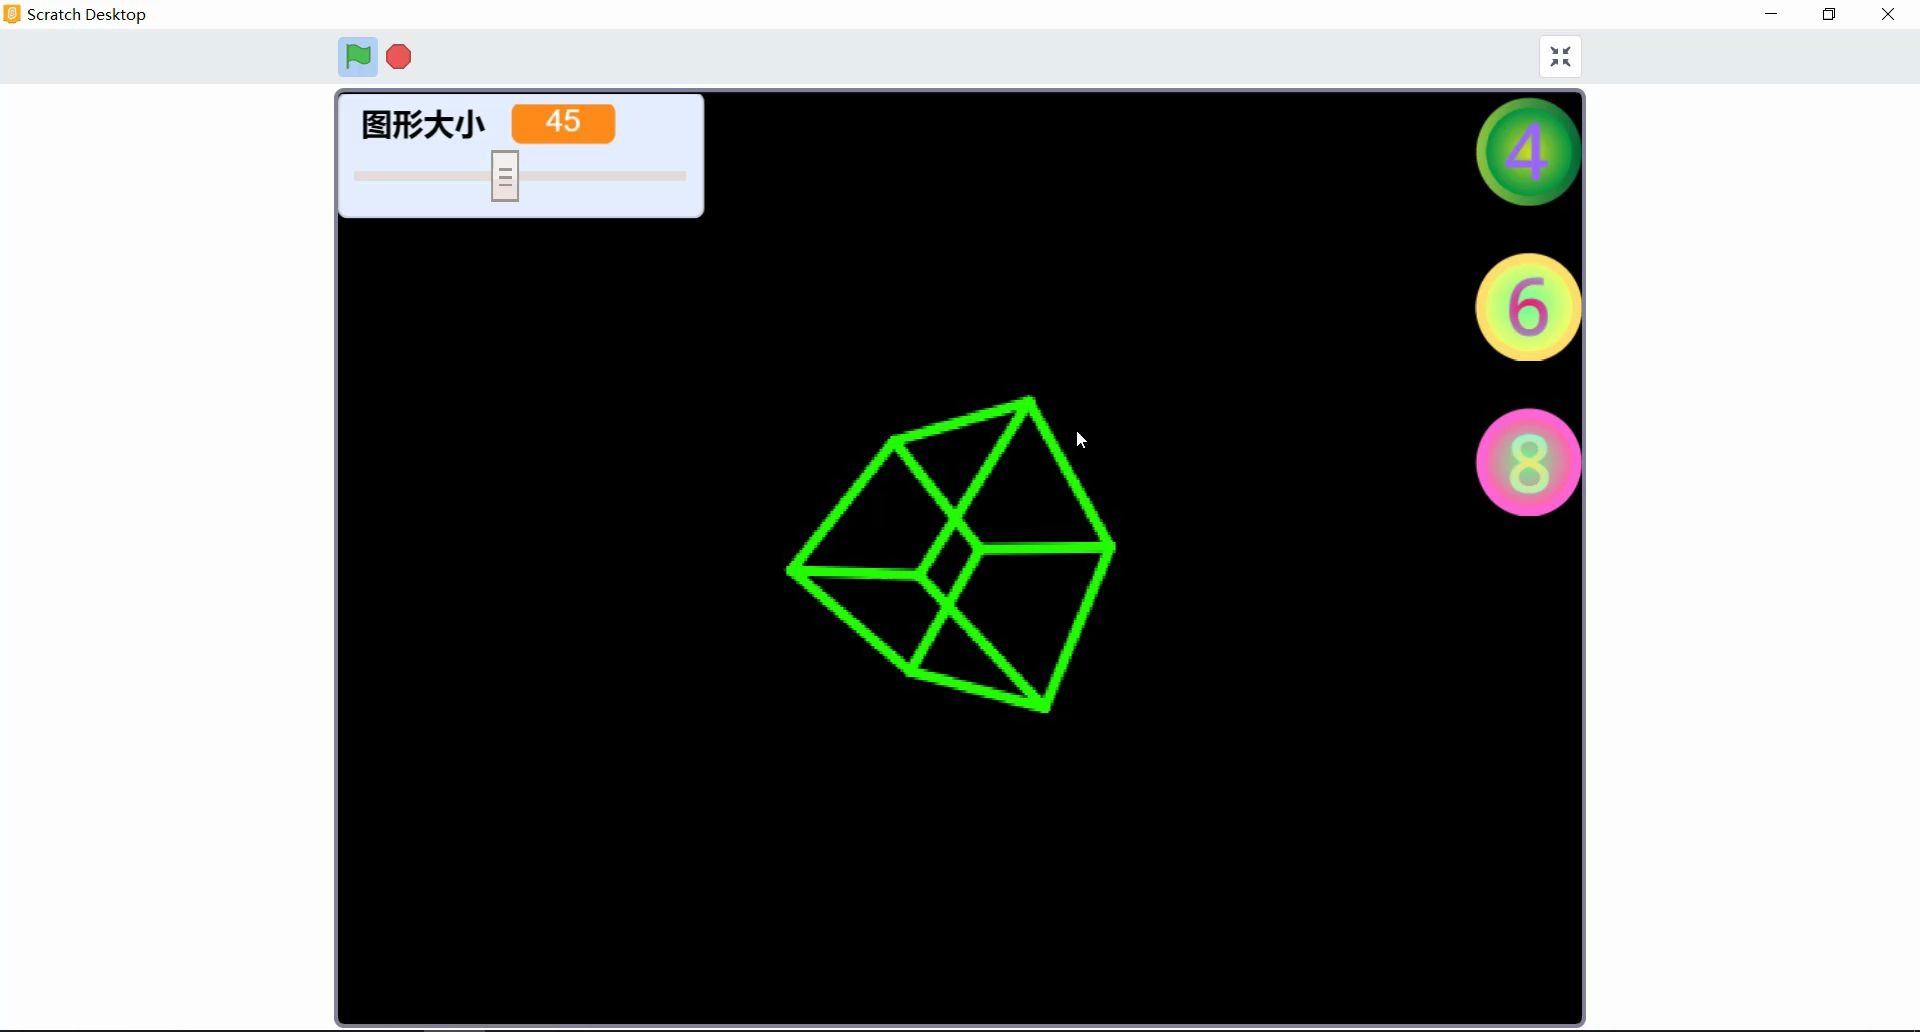Click the 图形大小 variable name label

click(420, 124)
